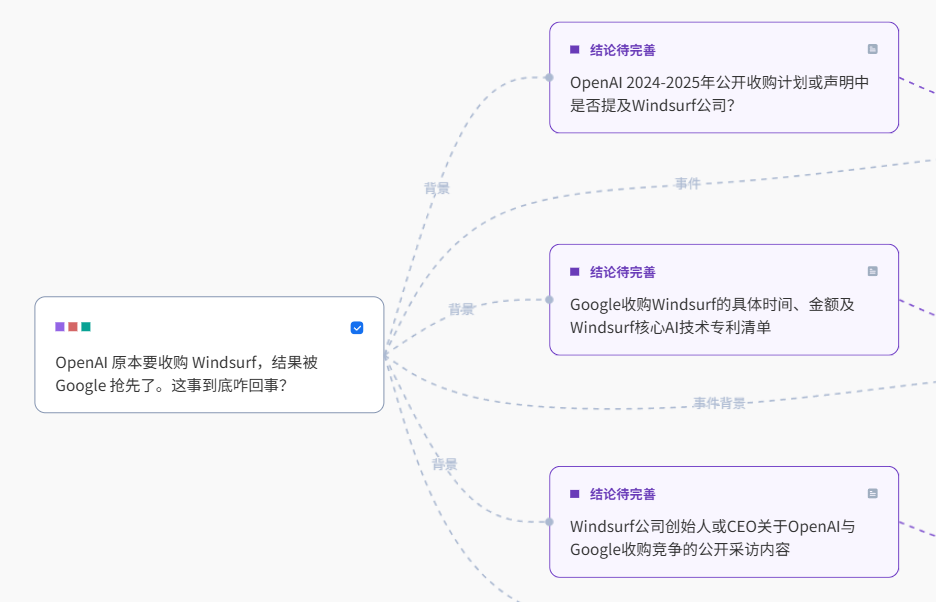Toggle the checkbox on the OpenAI Windsurf question node
Screen dimensions: 936x602
357,328
